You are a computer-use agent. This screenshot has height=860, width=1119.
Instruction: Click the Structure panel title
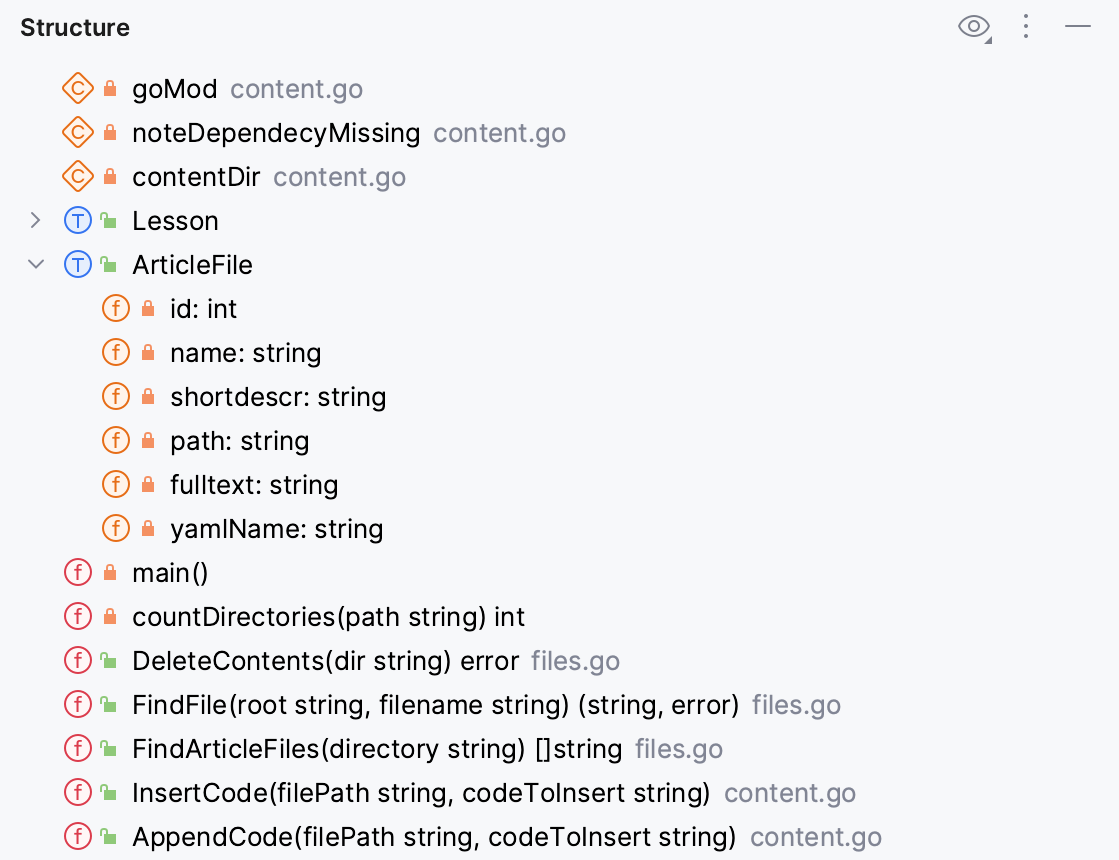(x=74, y=27)
